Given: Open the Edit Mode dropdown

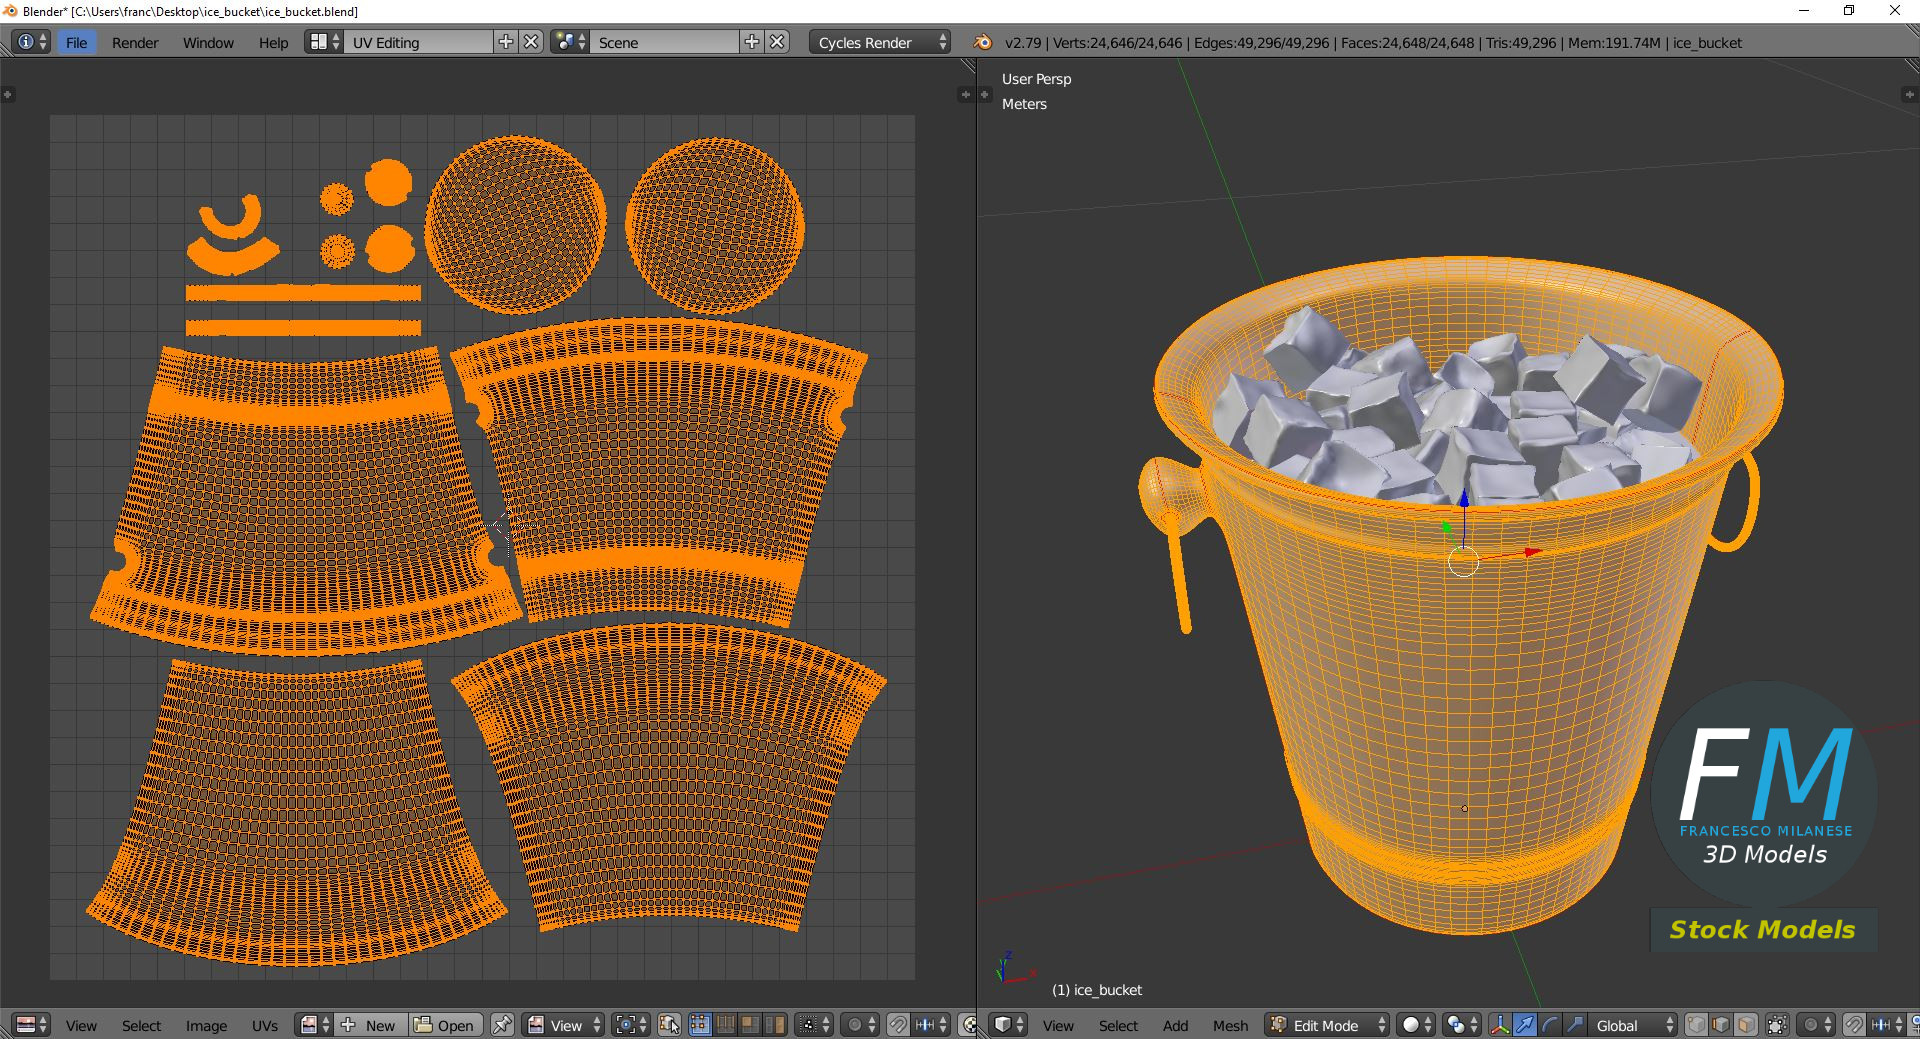Looking at the screenshot, I should [x=1328, y=1025].
